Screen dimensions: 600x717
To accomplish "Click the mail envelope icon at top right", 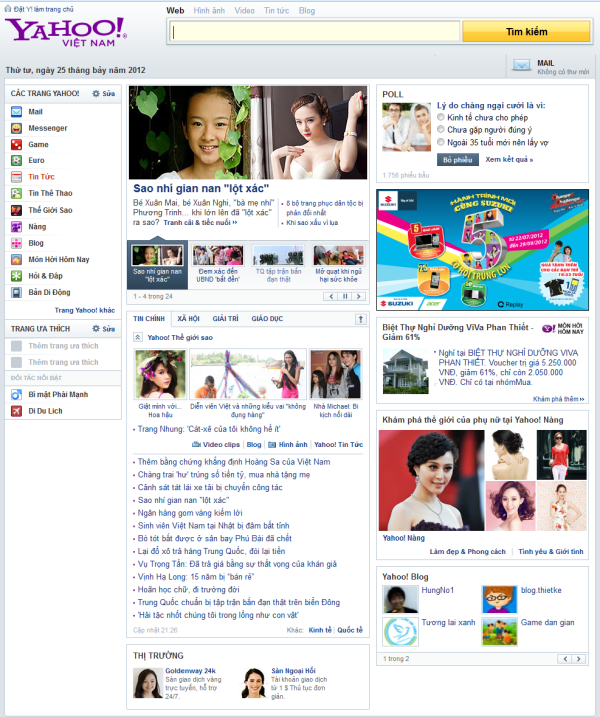I will tap(522, 65).
